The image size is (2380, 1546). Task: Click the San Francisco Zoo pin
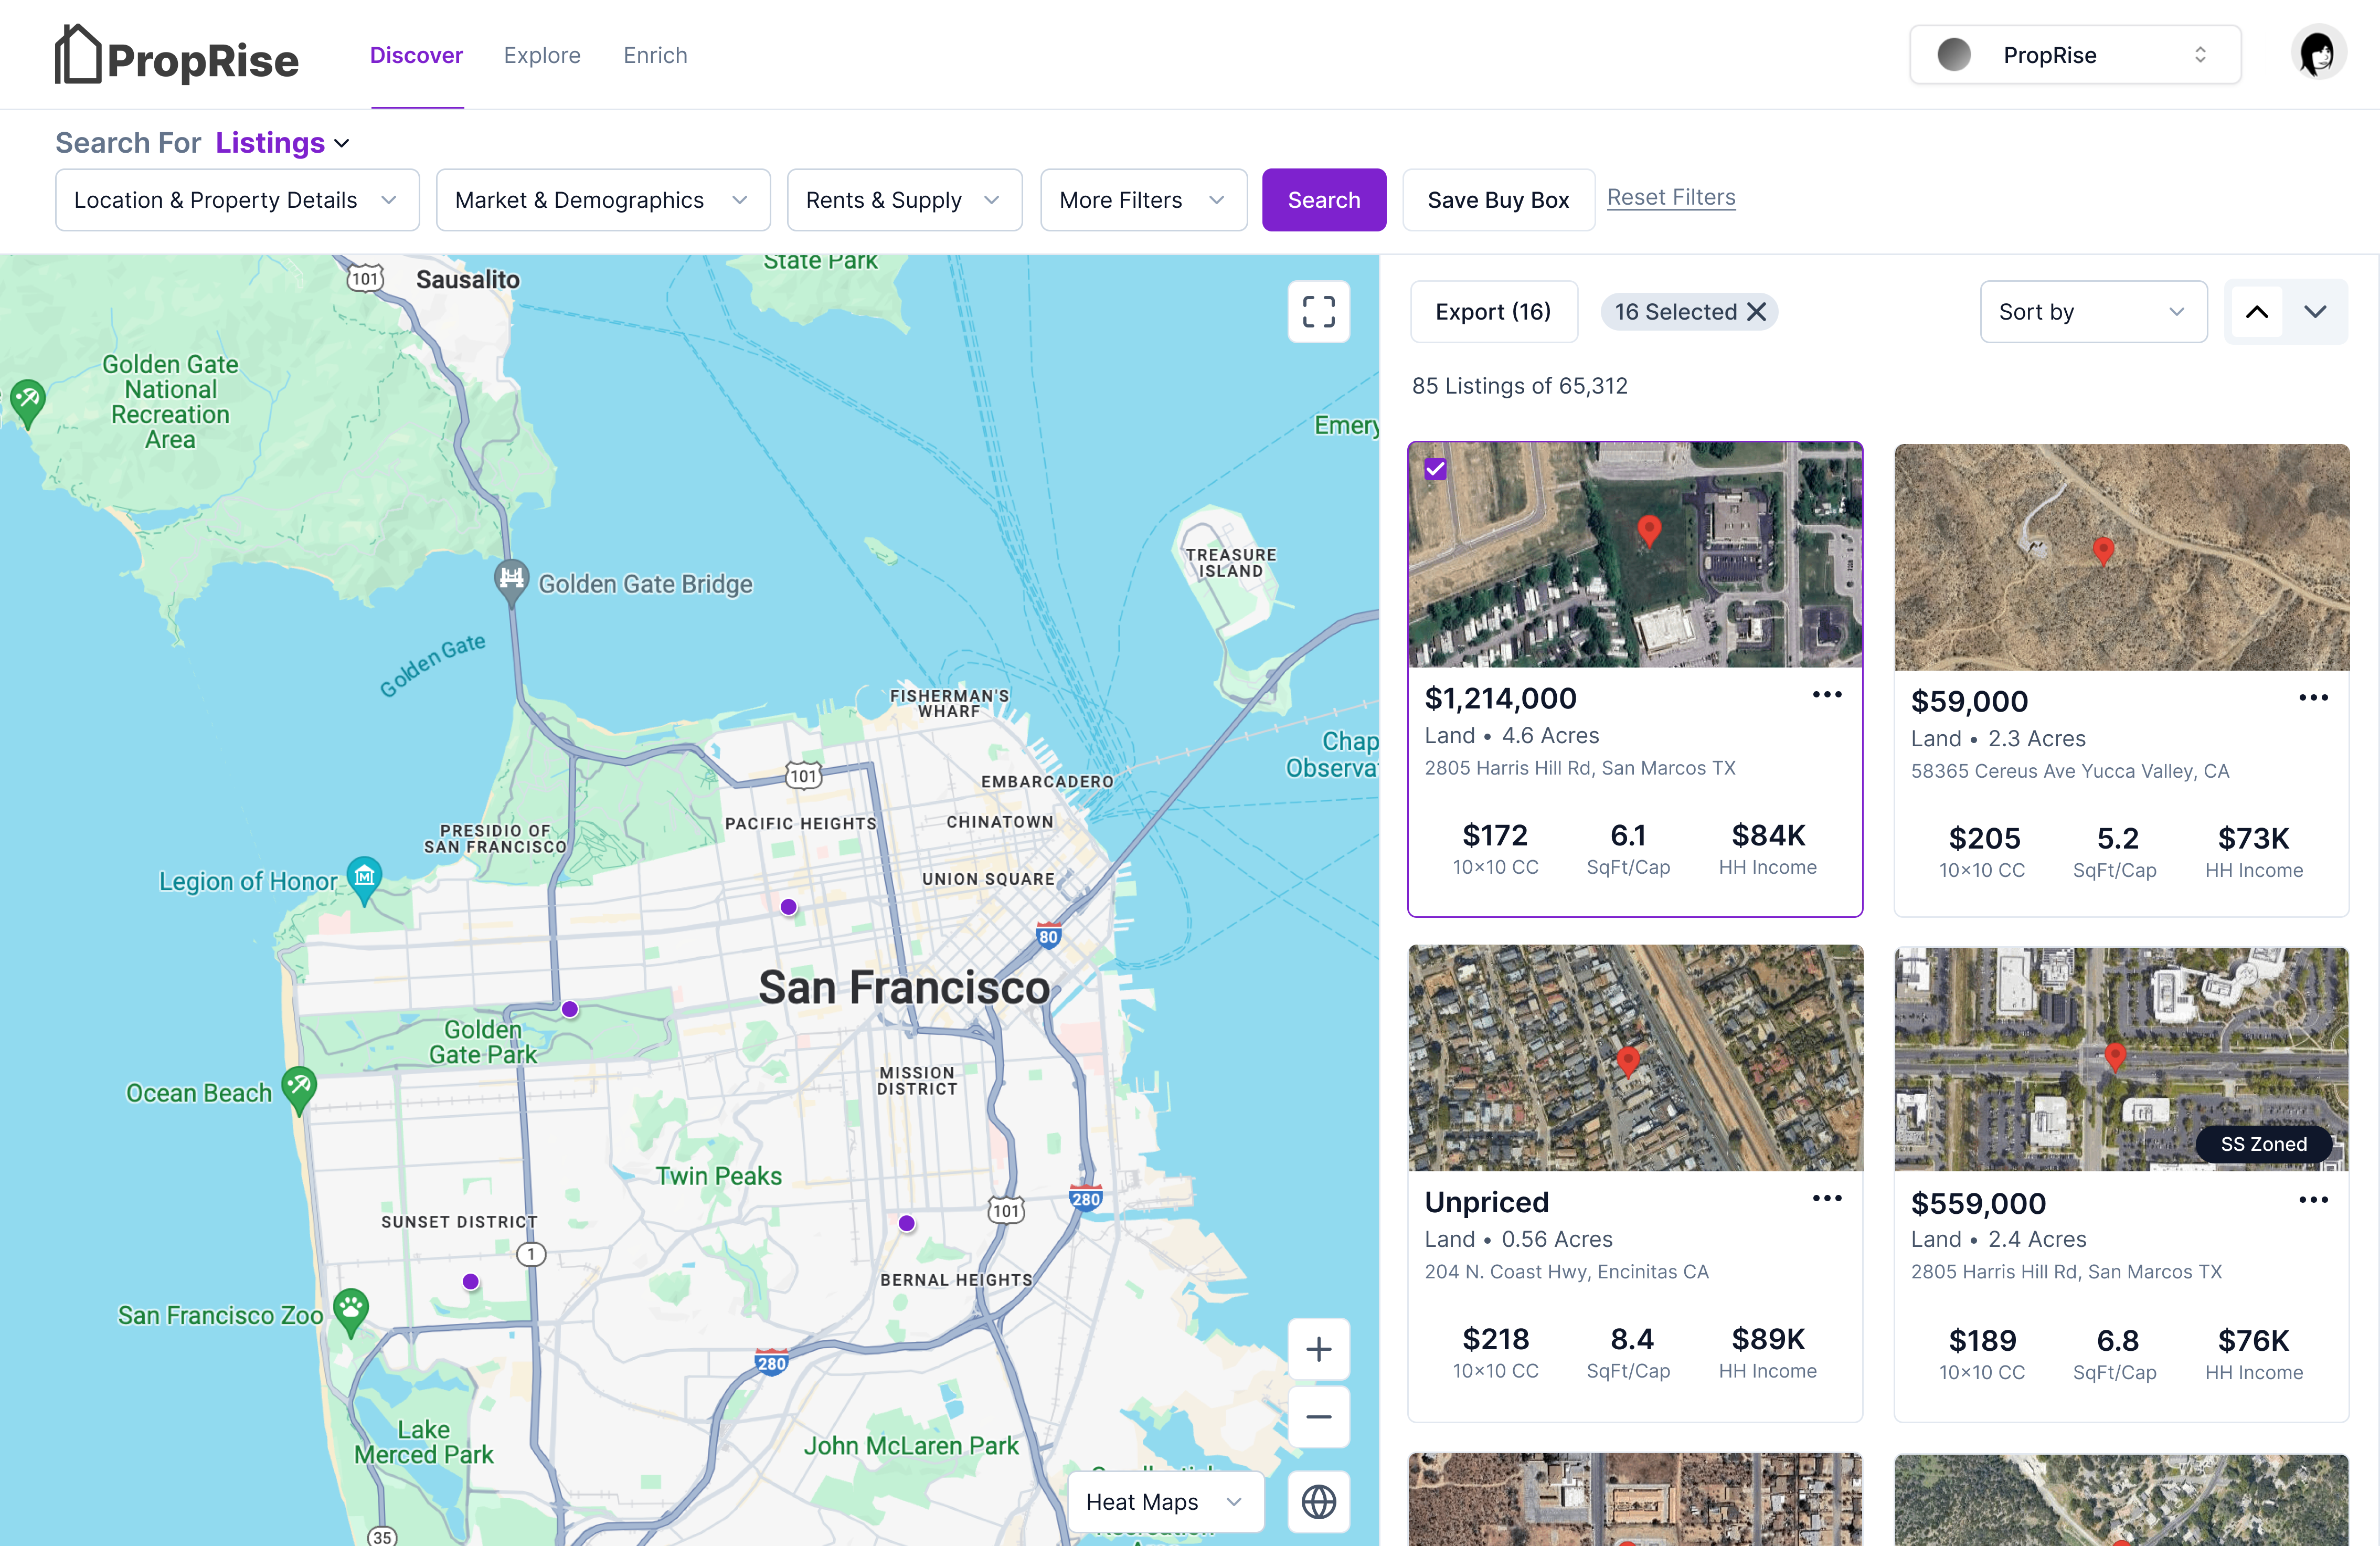point(350,1313)
